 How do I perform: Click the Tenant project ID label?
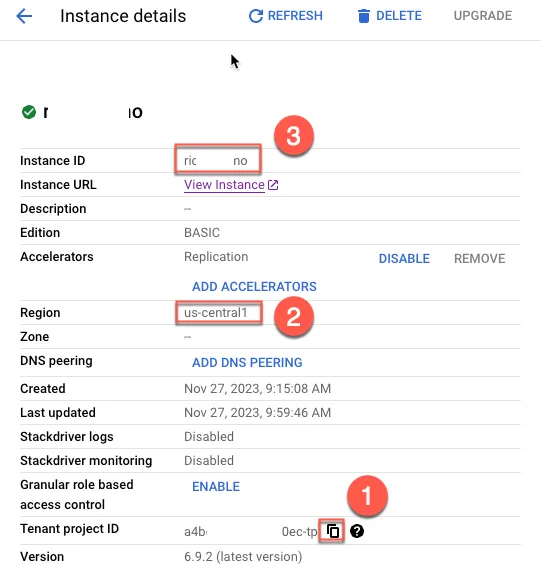pyautogui.click(x=69, y=529)
